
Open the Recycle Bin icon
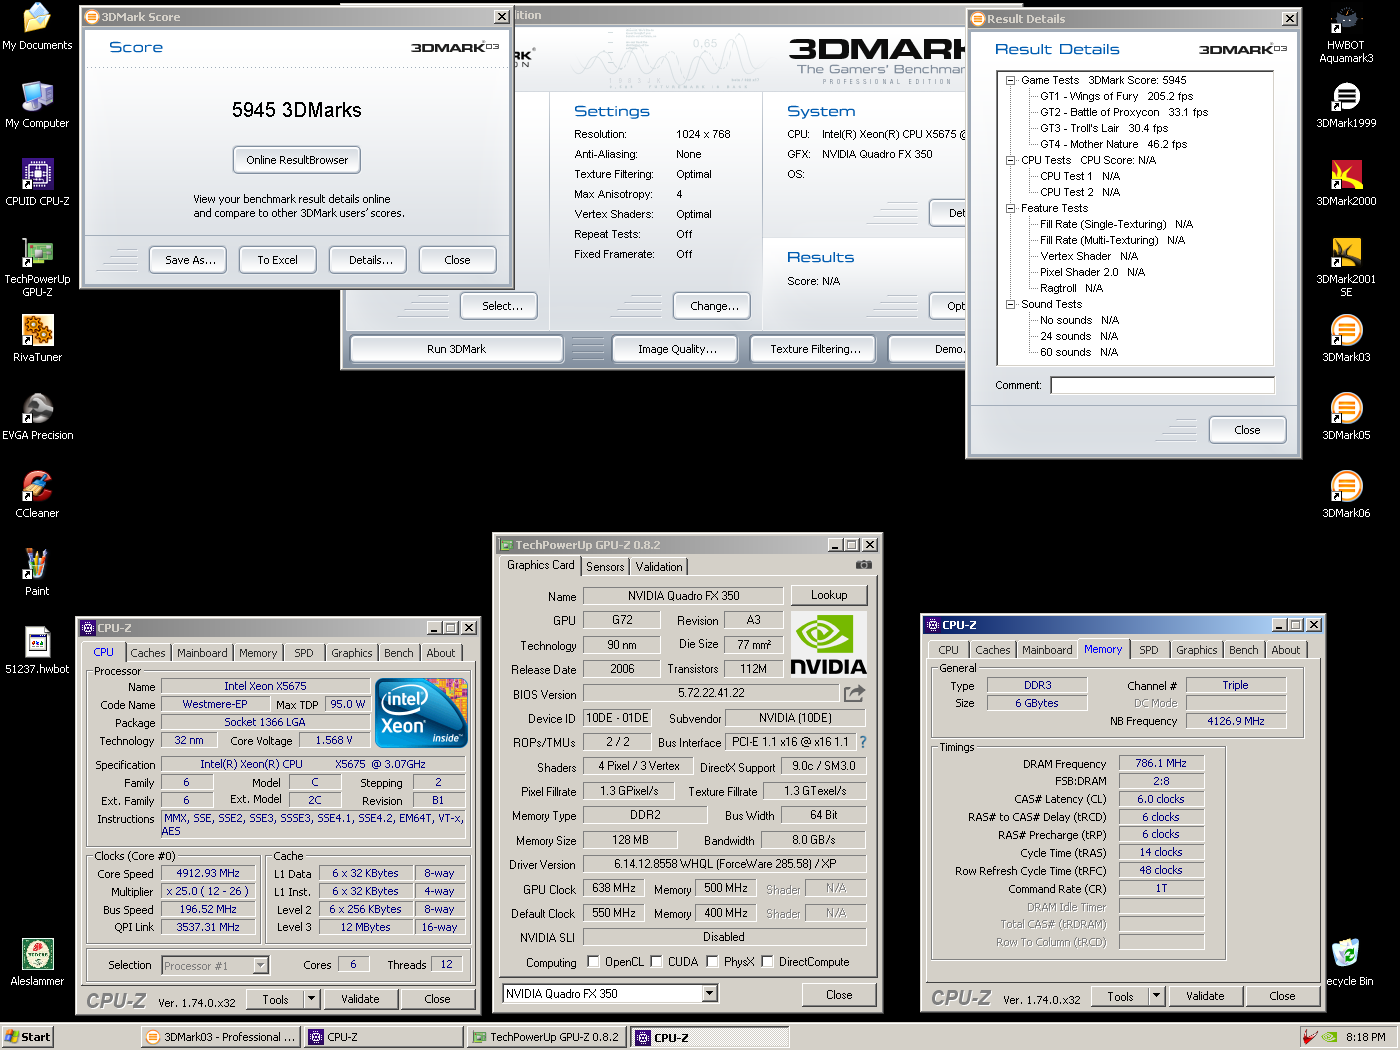pos(1348,963)
